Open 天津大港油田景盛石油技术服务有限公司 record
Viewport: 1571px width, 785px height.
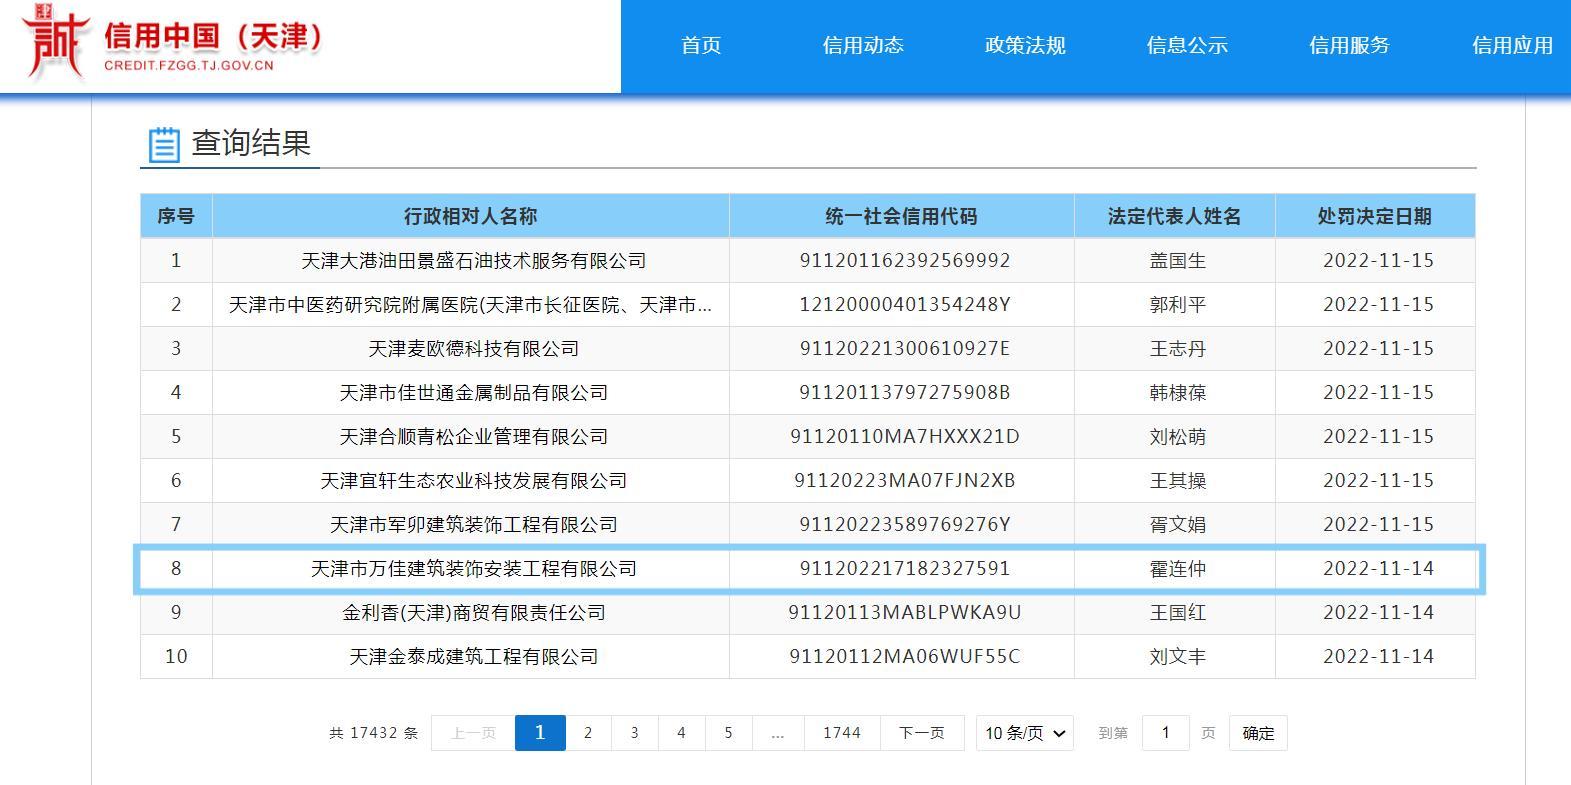pyautogui.click(x=474, y=261)
